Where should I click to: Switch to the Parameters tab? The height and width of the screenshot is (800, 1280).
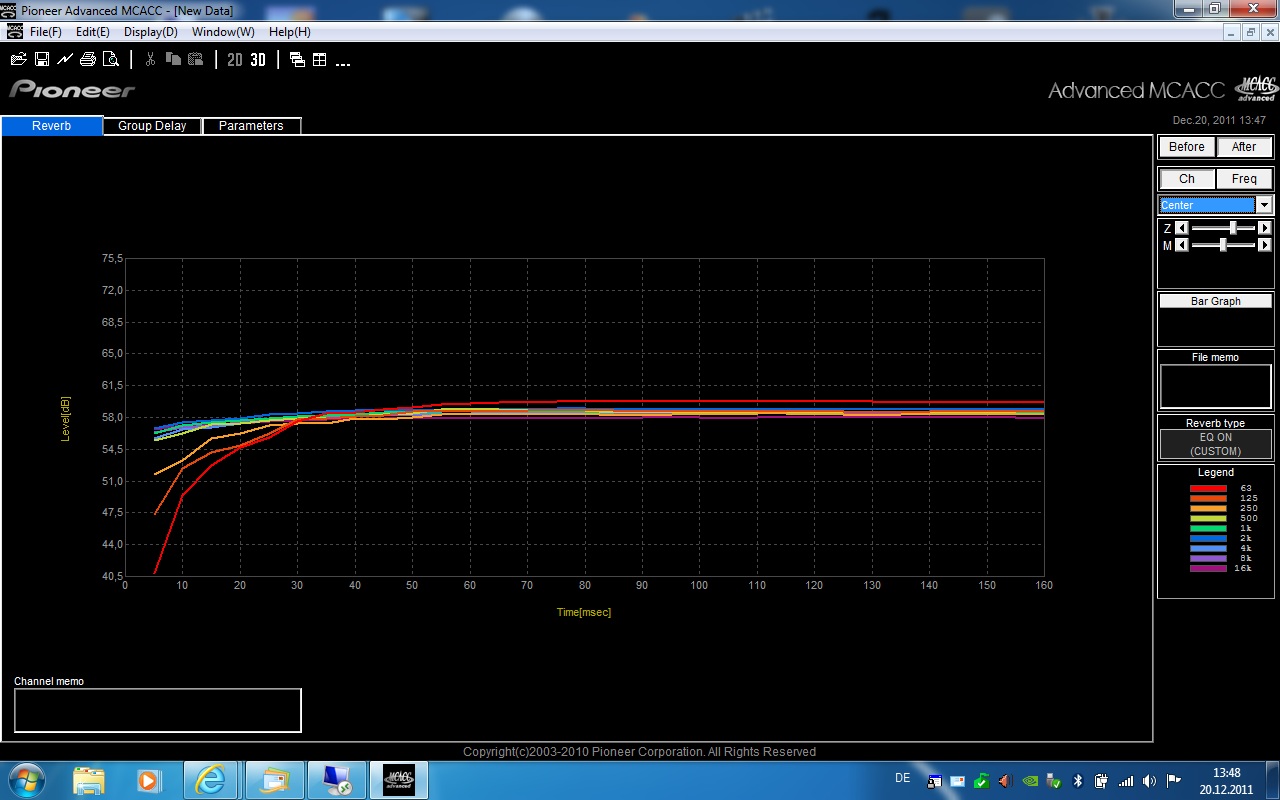(x=251, y=126)
